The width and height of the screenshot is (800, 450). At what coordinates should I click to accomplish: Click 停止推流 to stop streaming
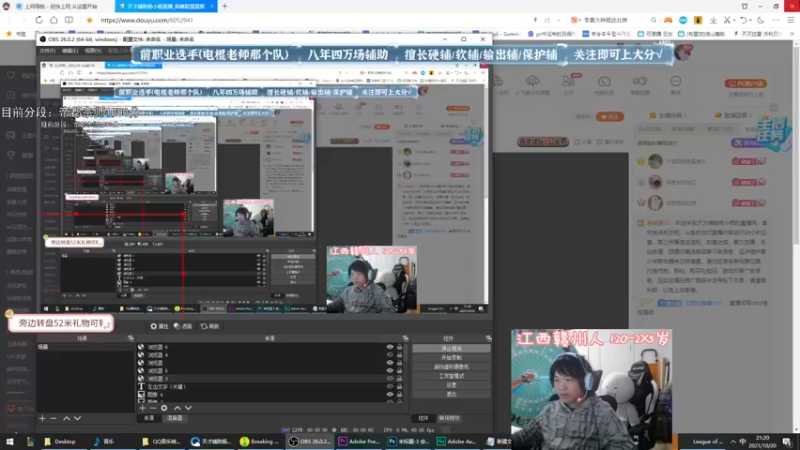[x=452, y=348]
